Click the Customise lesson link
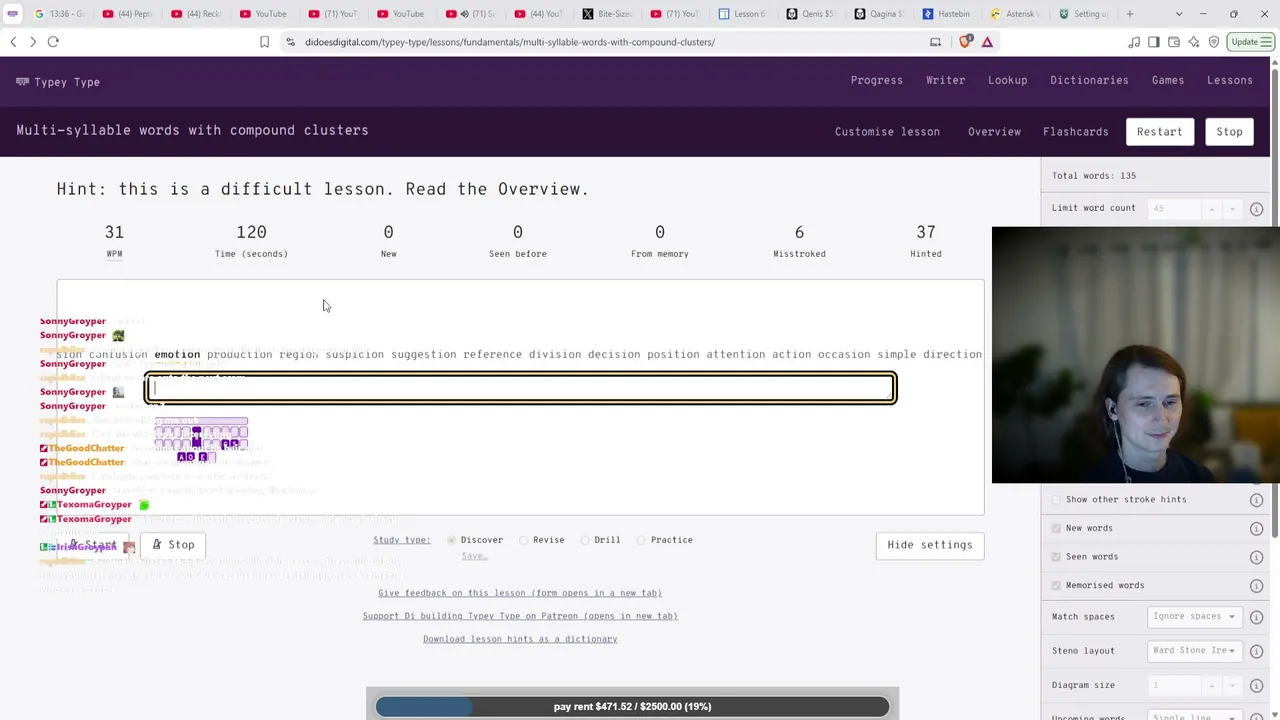Image resolution: width=1280 pixels, height=720 pixels. [x=887, y=132]
